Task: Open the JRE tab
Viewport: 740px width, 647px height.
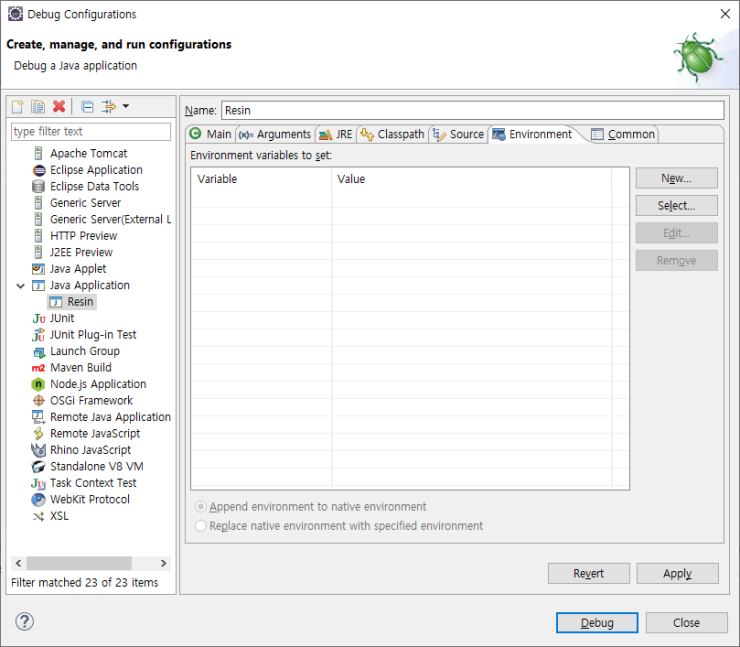Action: coord(335,134)
